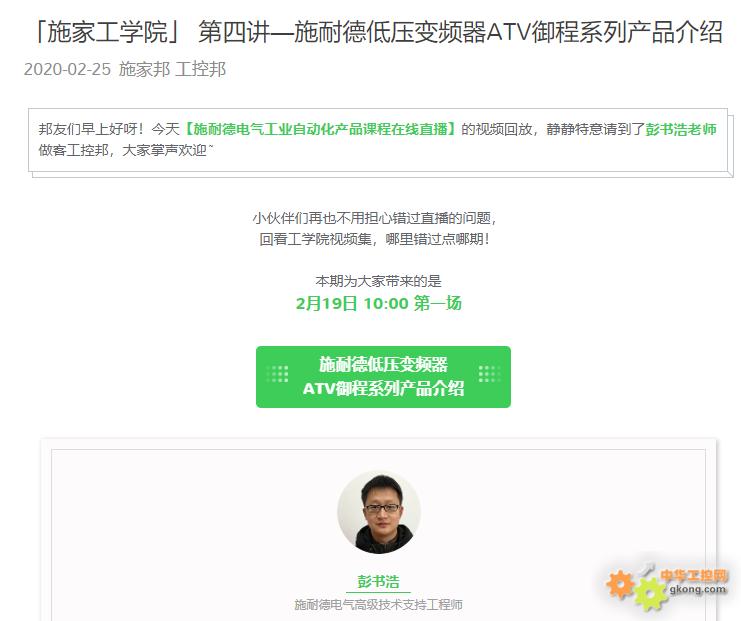Click the green gear logo icon
Screen dimensions: 741x621
coord(650,594)
